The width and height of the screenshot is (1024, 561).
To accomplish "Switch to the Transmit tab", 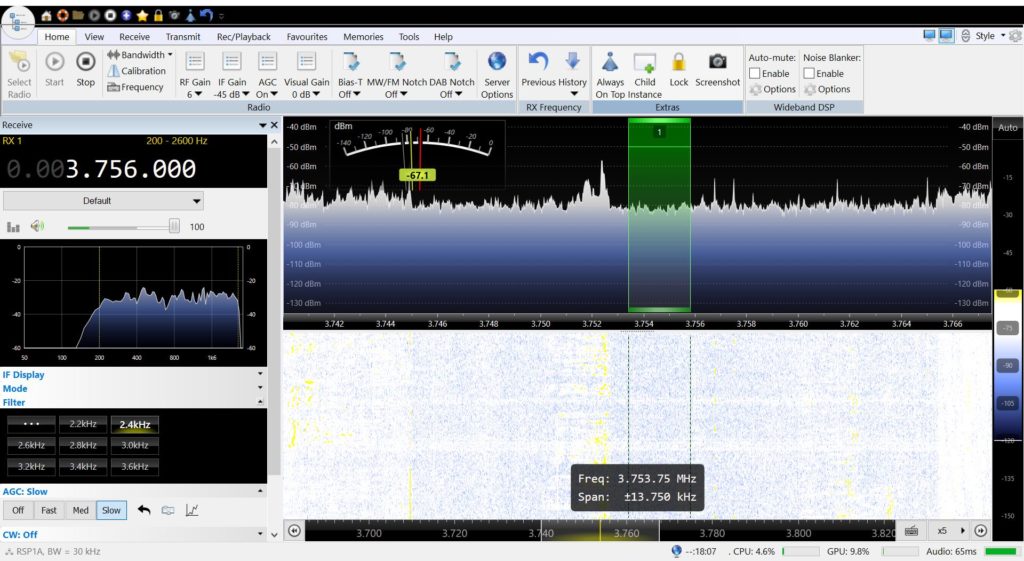I will click(183, 37).
